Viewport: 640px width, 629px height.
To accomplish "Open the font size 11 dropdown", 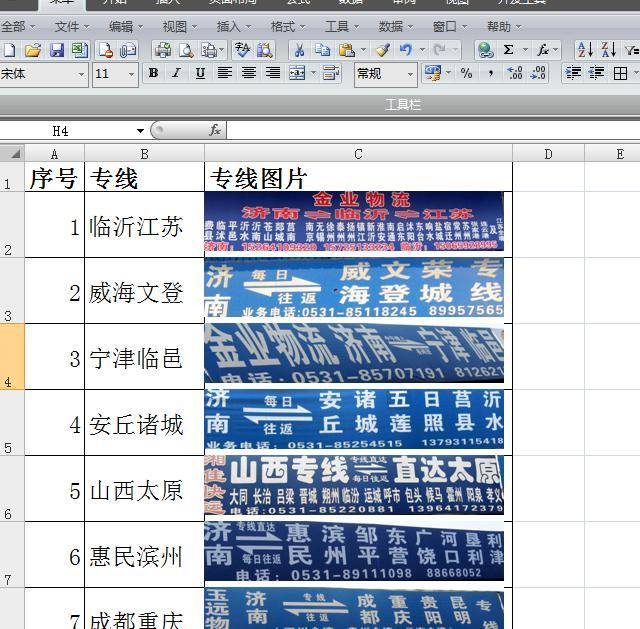I will (131, 75).
